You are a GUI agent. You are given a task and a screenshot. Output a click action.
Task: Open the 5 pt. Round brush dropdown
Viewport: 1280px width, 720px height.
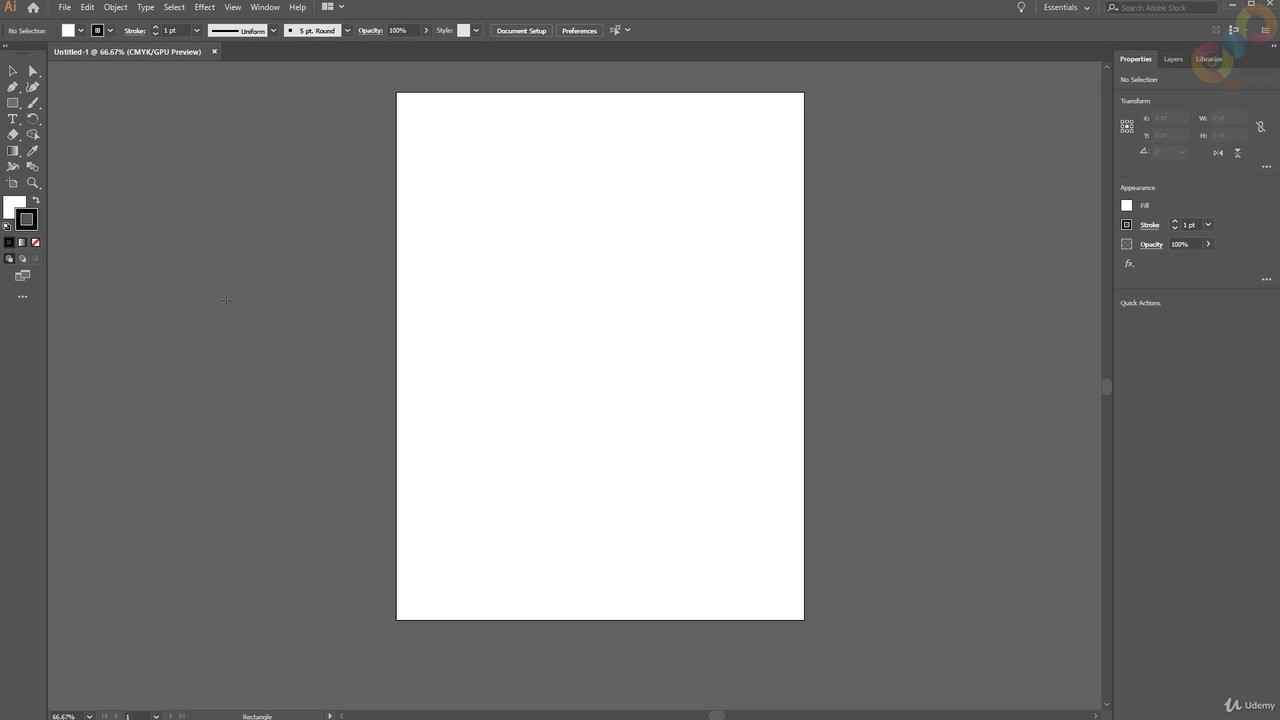tap(347, 31)
